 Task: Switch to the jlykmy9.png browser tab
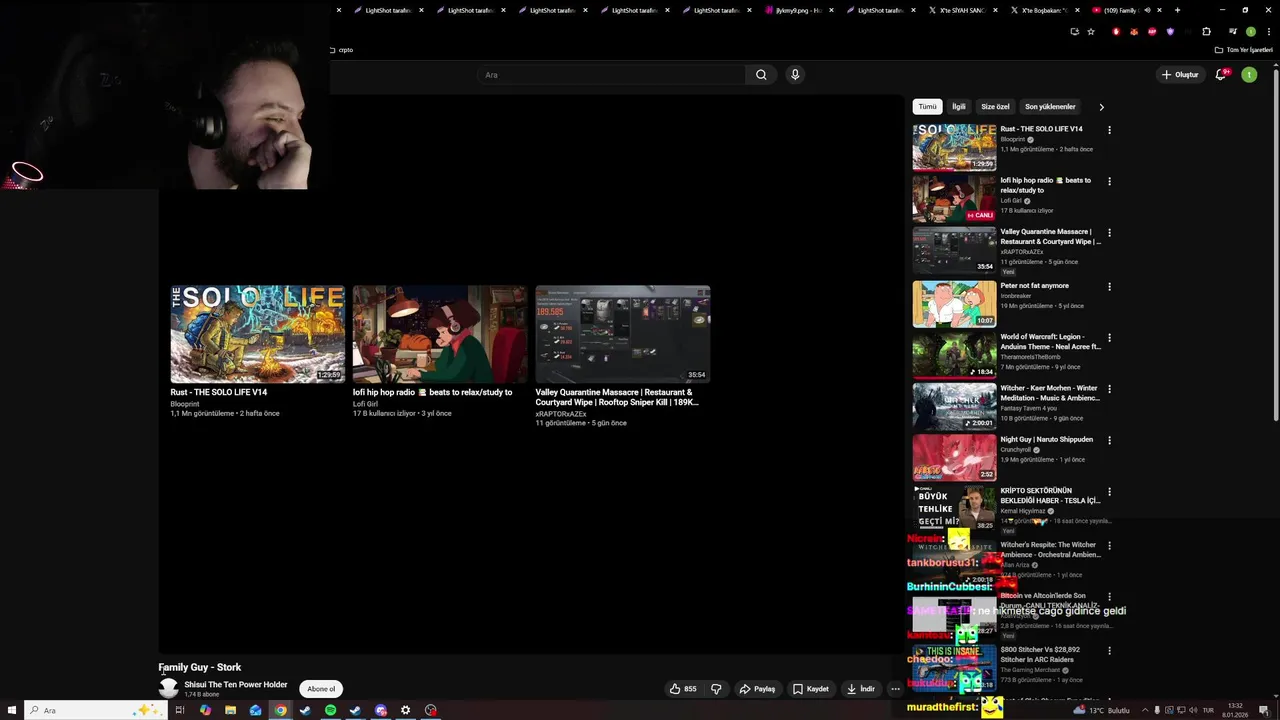pos(797,10)
